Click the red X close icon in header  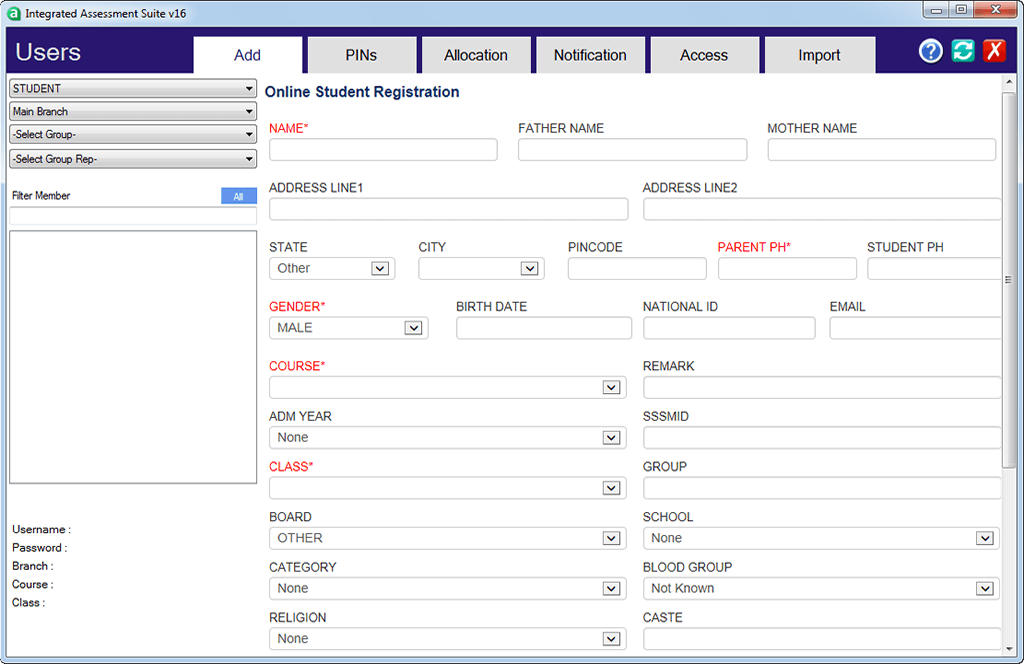coord(993,52)
